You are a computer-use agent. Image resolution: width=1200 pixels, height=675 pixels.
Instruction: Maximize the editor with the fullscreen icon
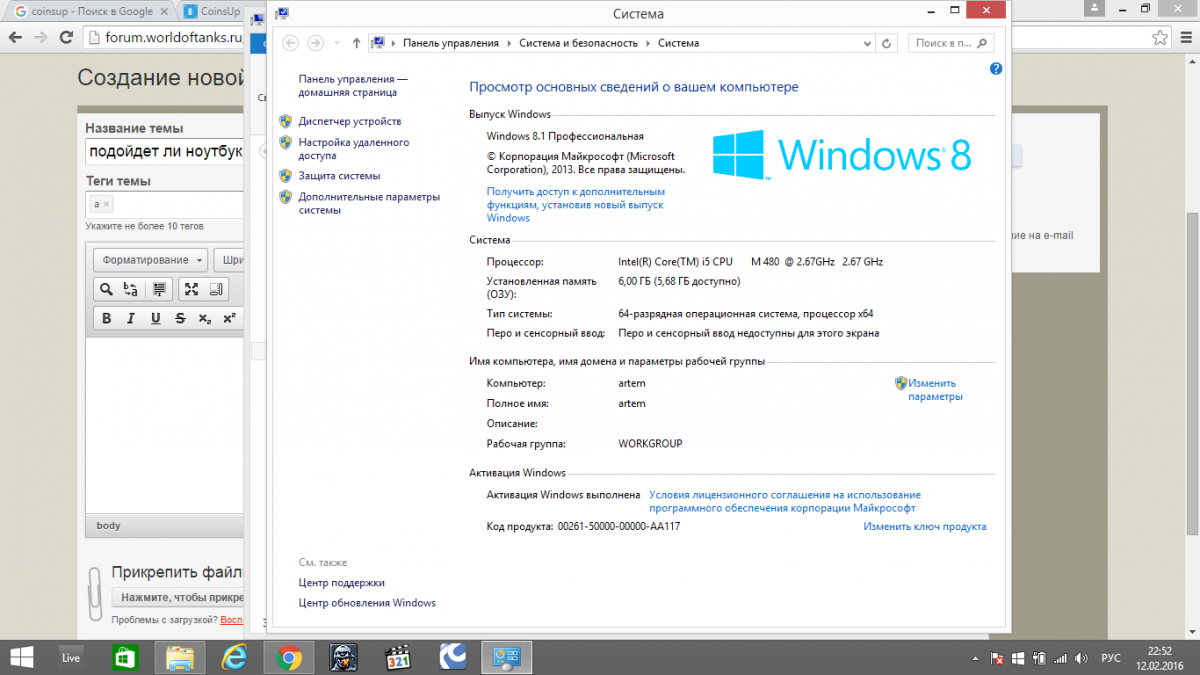(x=190, y=290)
